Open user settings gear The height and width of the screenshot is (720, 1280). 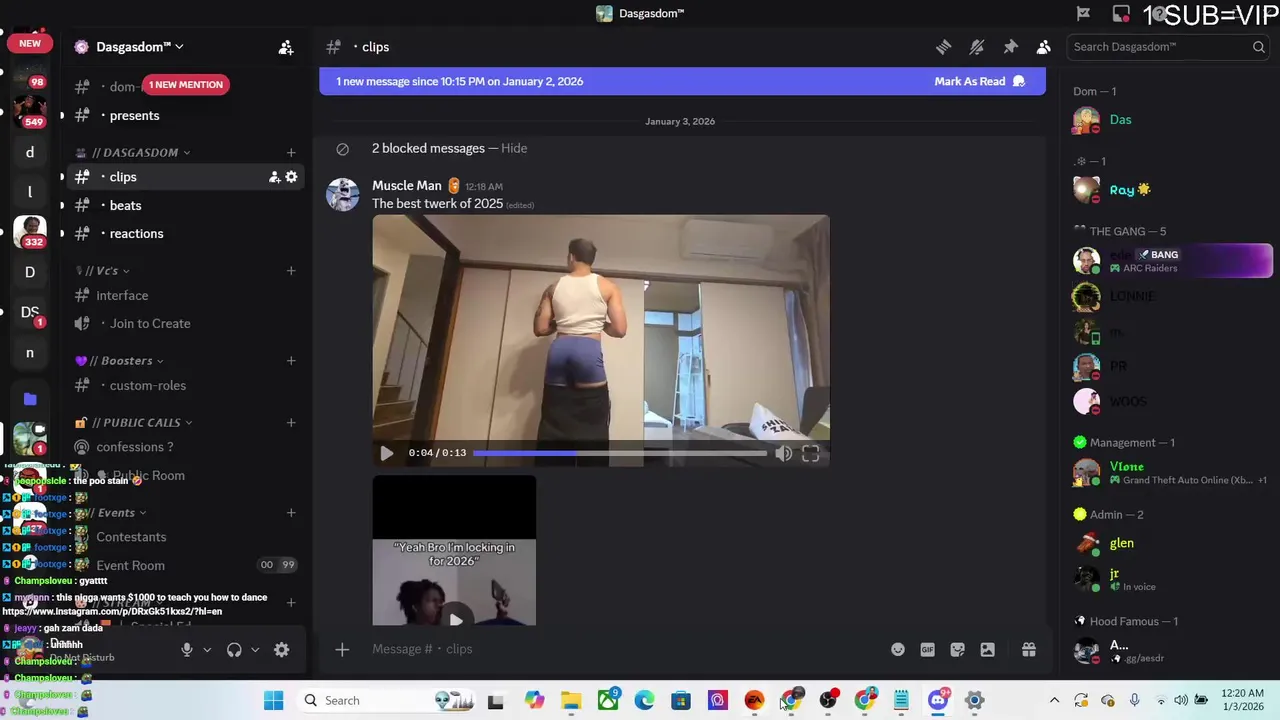coord(282,650)
